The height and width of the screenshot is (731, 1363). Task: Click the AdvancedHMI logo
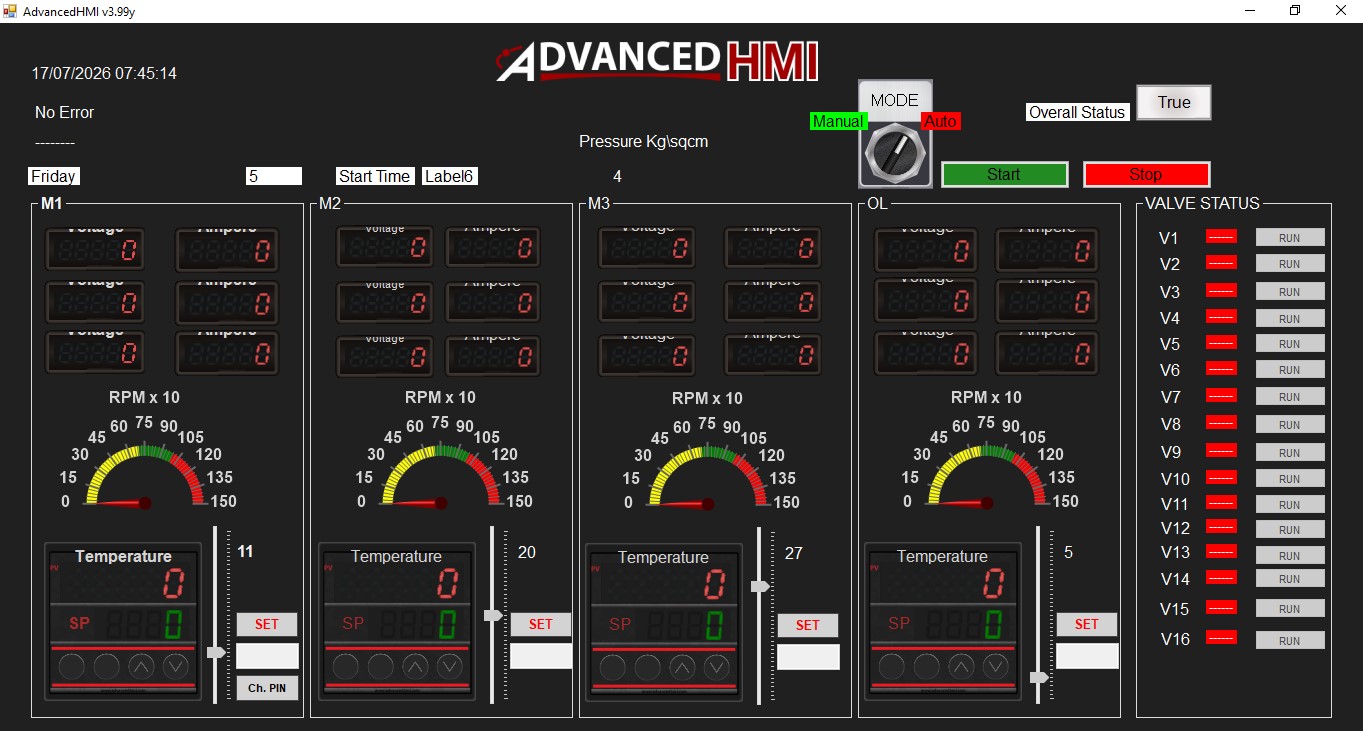coord(657,61)
